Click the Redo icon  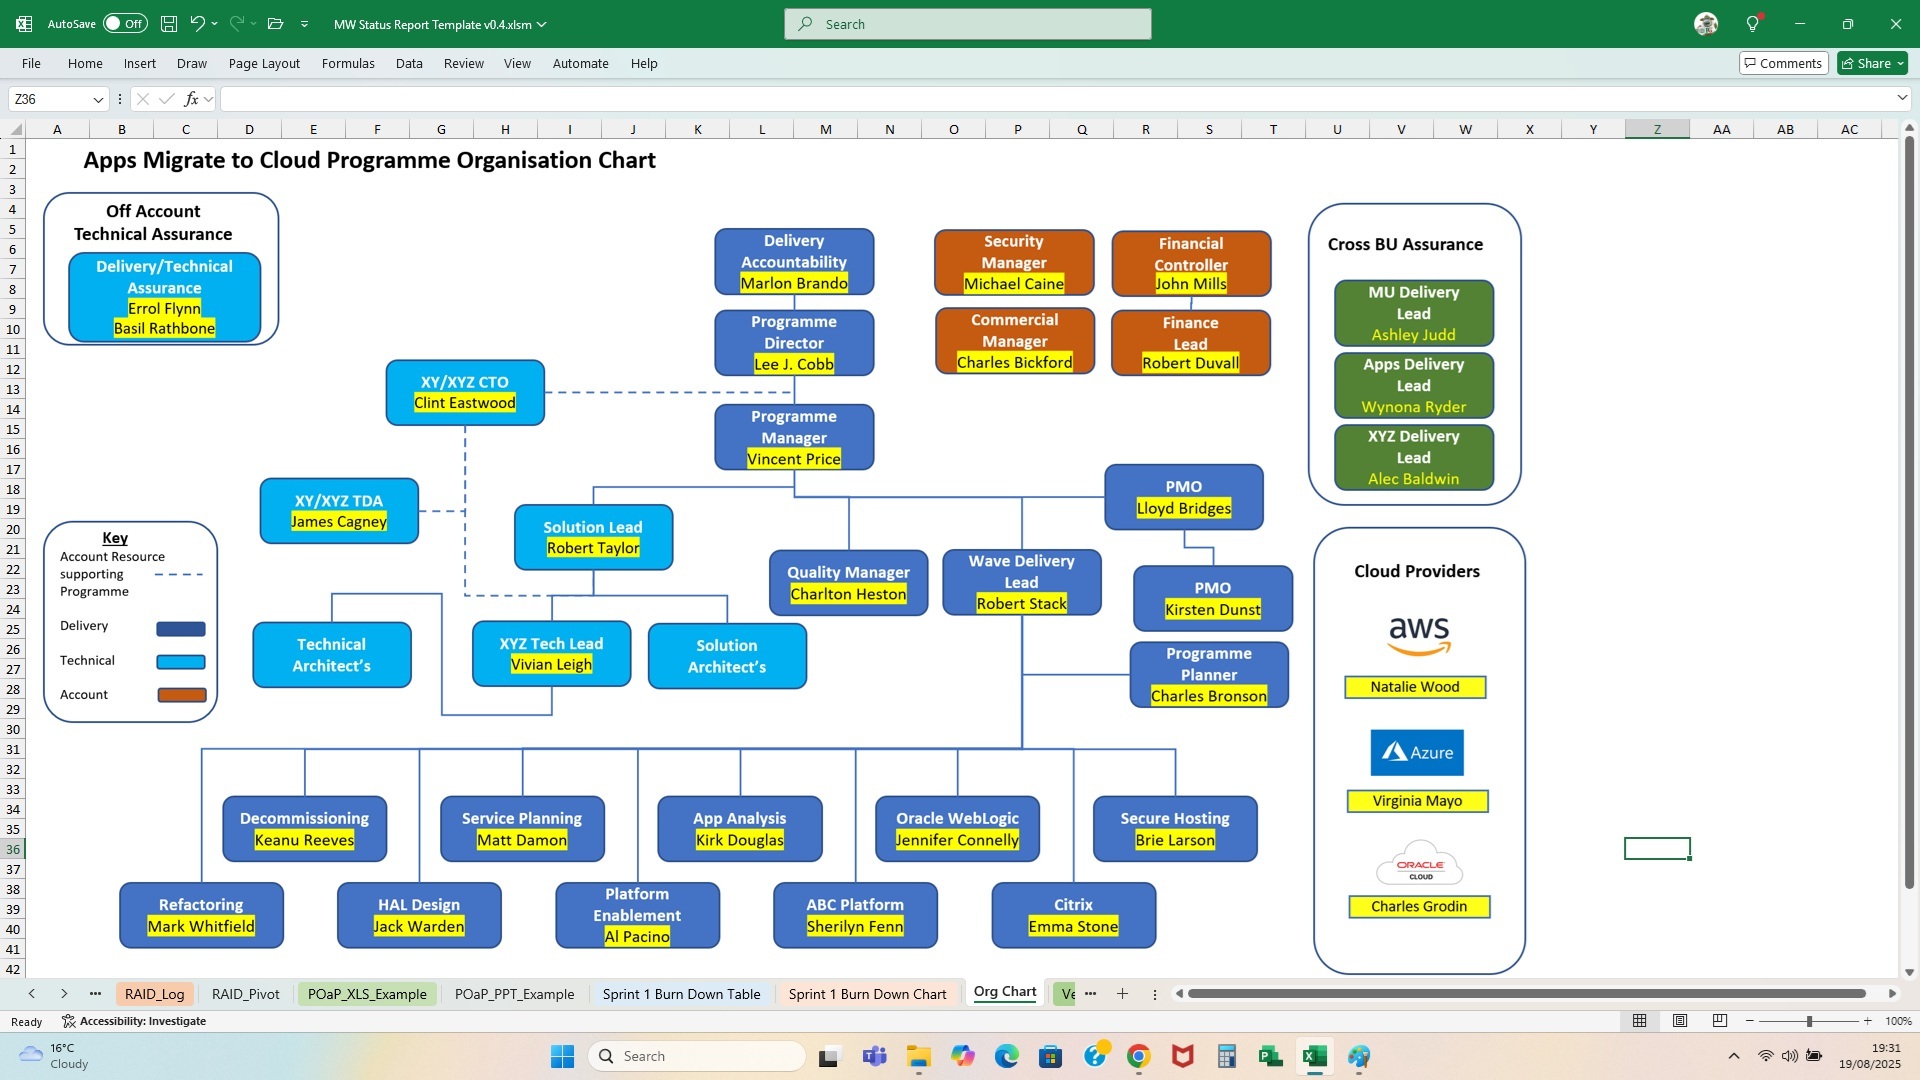point(234,23)
